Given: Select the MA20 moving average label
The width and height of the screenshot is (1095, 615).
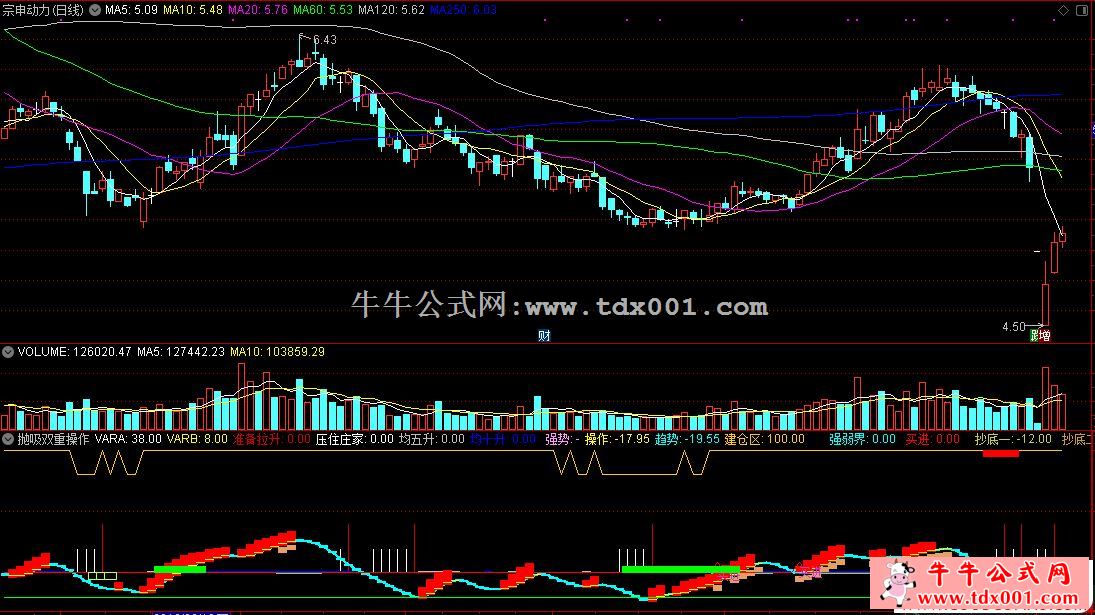Looking at the screenshot, I should click(257, 10).
